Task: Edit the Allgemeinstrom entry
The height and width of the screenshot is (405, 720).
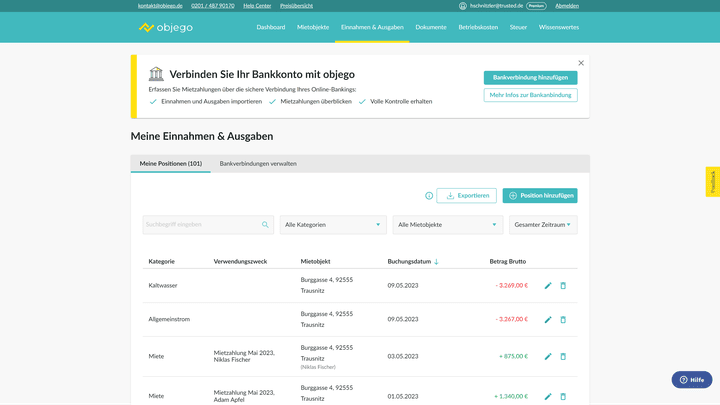Action: pyautogui.click(x=548, y=320)
